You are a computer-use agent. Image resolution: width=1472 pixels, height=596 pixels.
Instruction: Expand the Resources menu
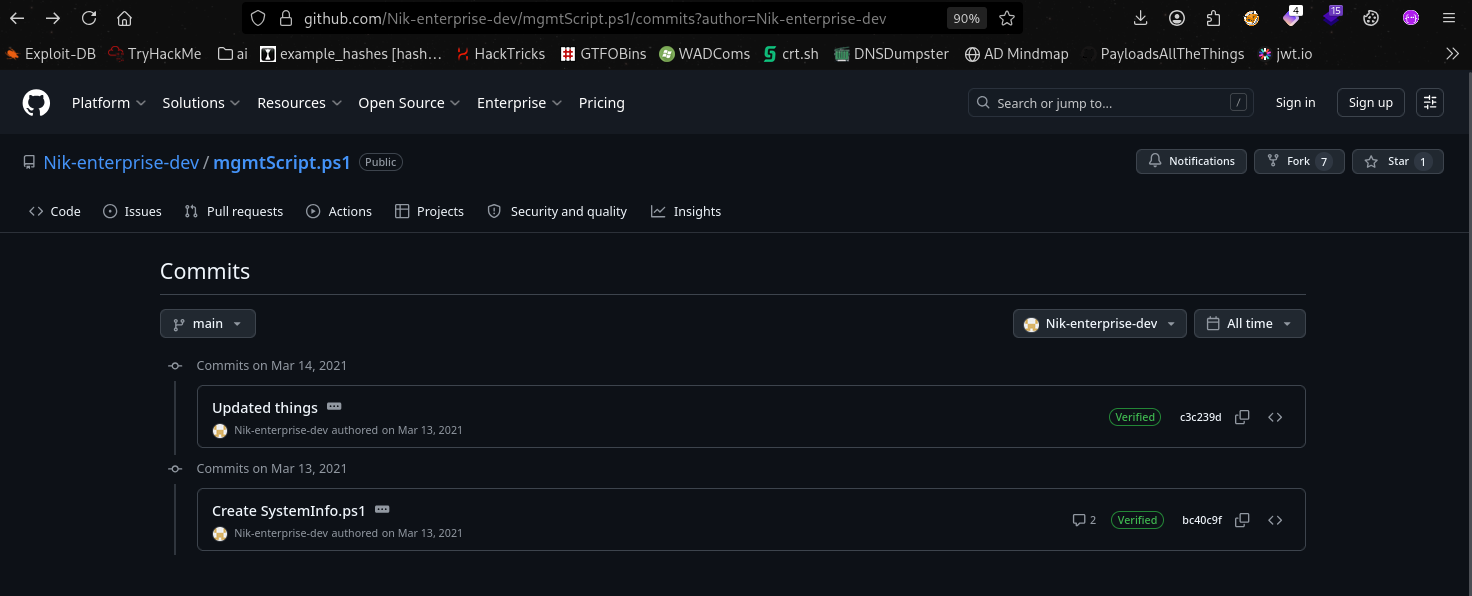300,103
